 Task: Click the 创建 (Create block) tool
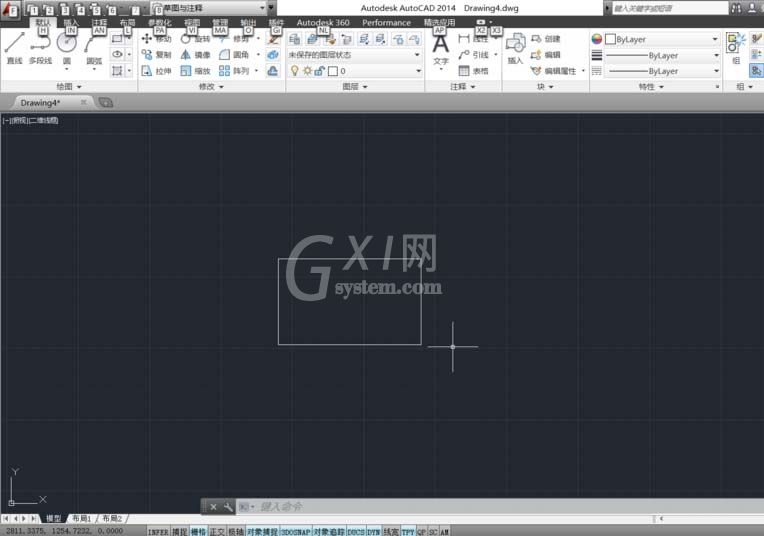click(x=546, y=38)
